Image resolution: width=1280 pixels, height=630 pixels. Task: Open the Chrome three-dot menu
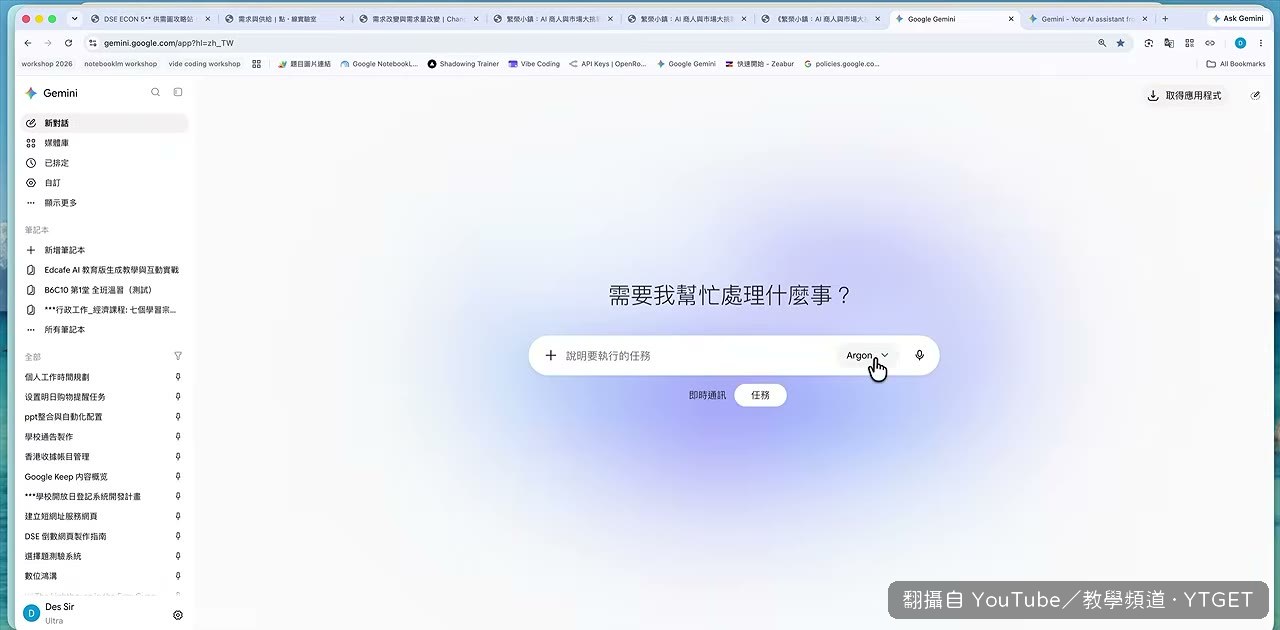point(1261,43)
